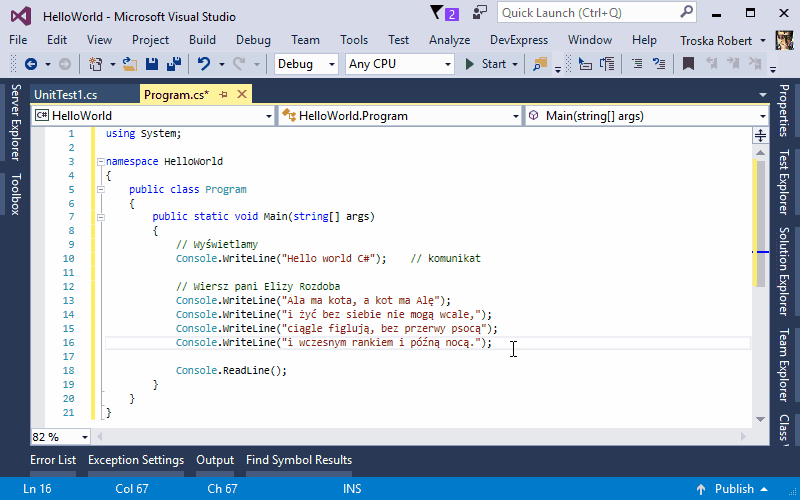Viewport: 800px width, 500px height.
Task: Open the Output panel tab
Action: point(215,460)
